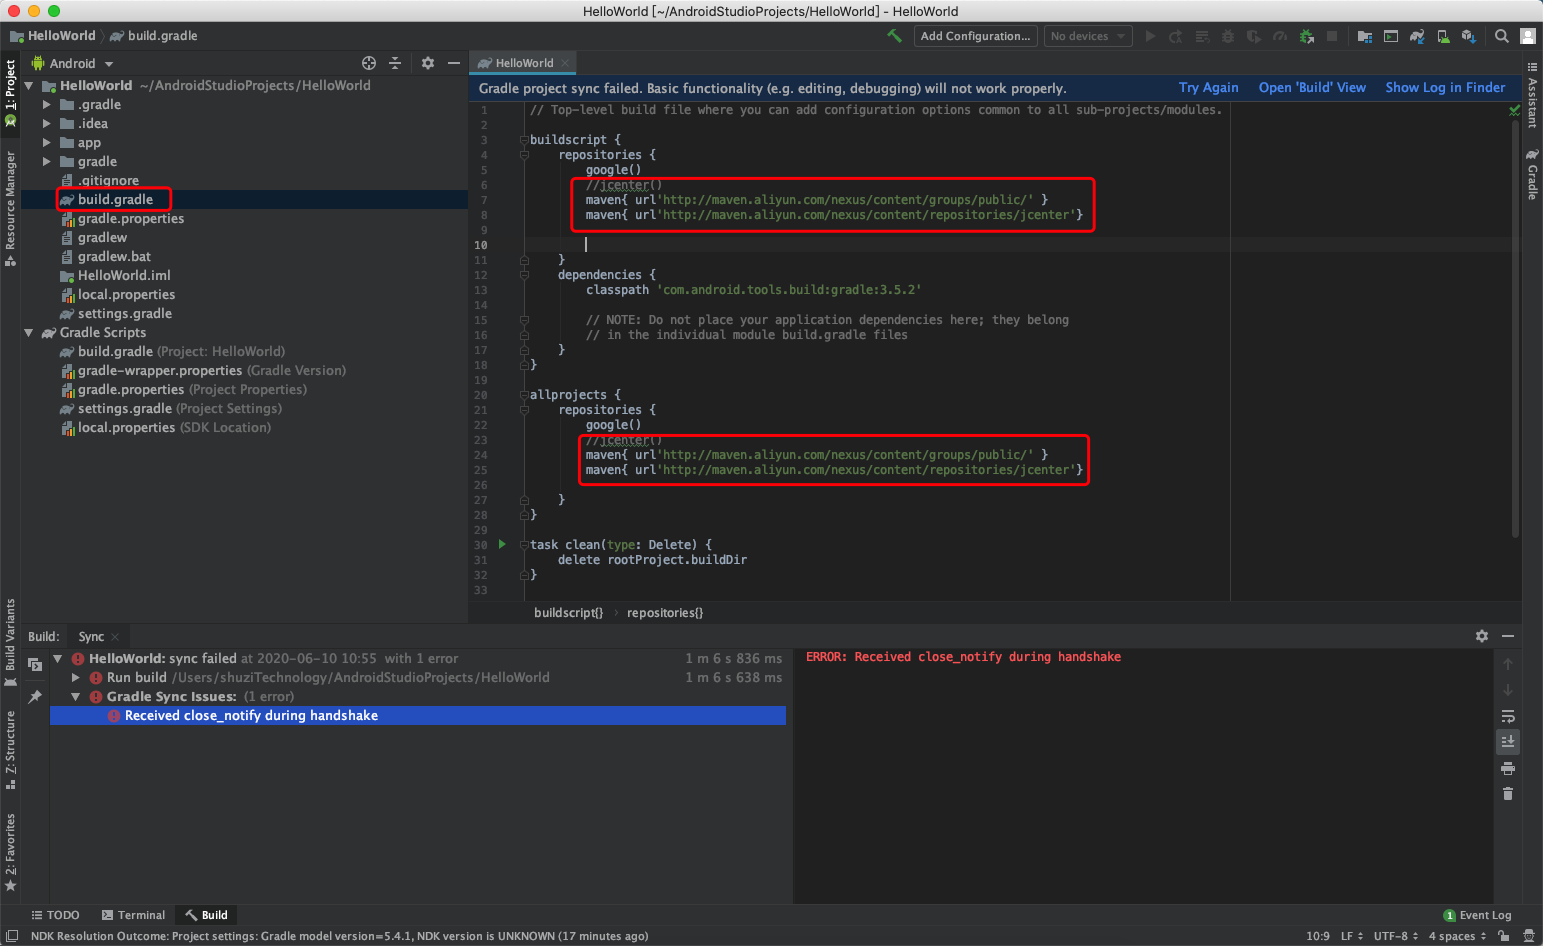Click UTF-8 encoding in status bar
The height and width of the screenshot is (946, 1543).
pyautogui.click(x=1396, y=936)
